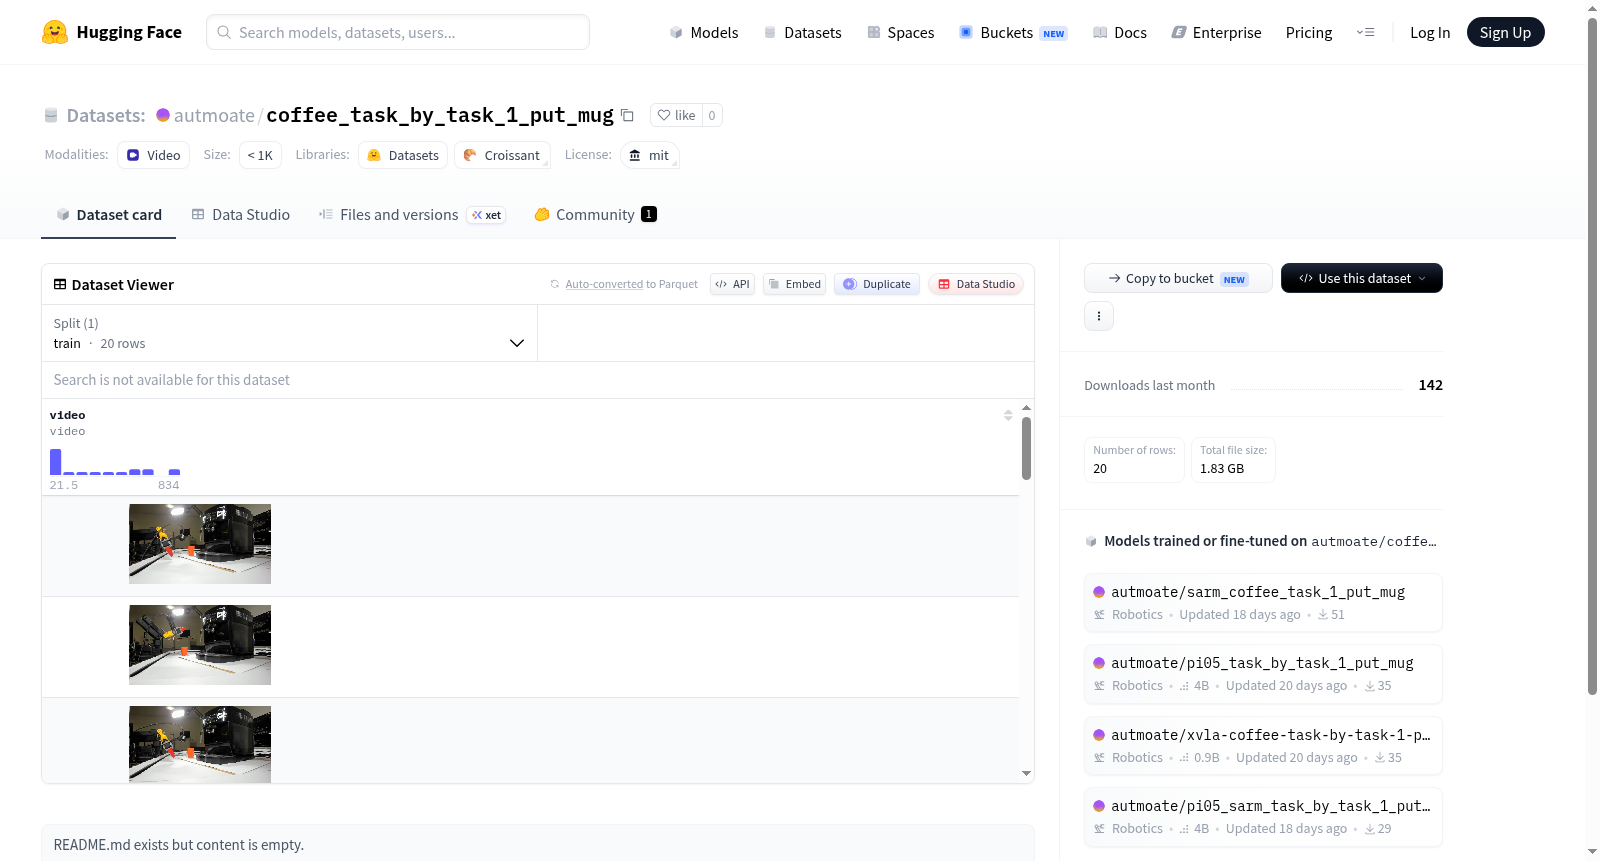Open the three-dot more options button

point(1099,316)
